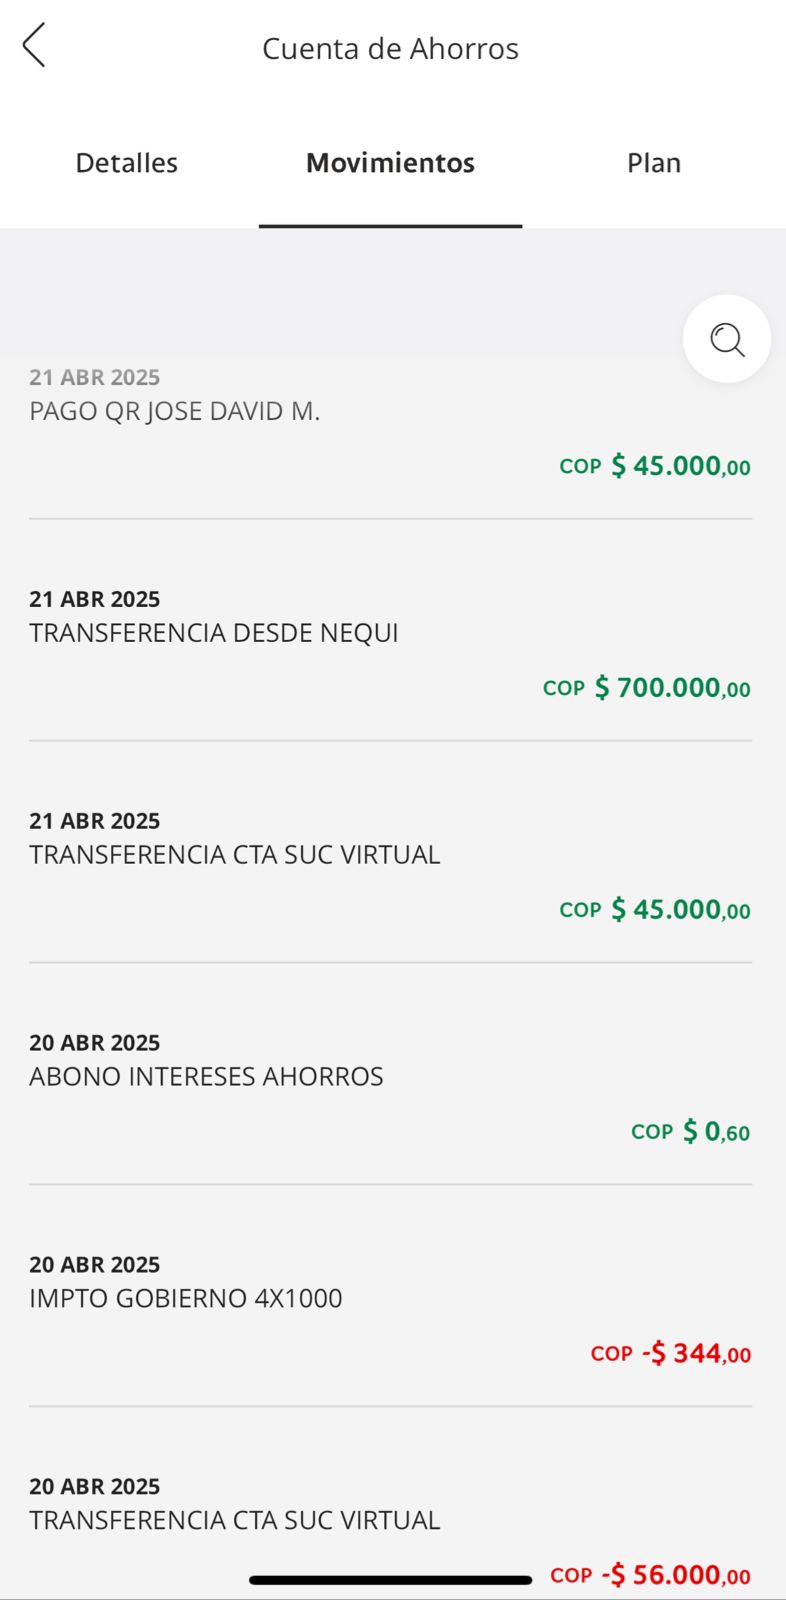Image resolution: width=786 pixels, height=1600 pixels.
Task: Select the Movimientos tab
Action: (390, 163)
